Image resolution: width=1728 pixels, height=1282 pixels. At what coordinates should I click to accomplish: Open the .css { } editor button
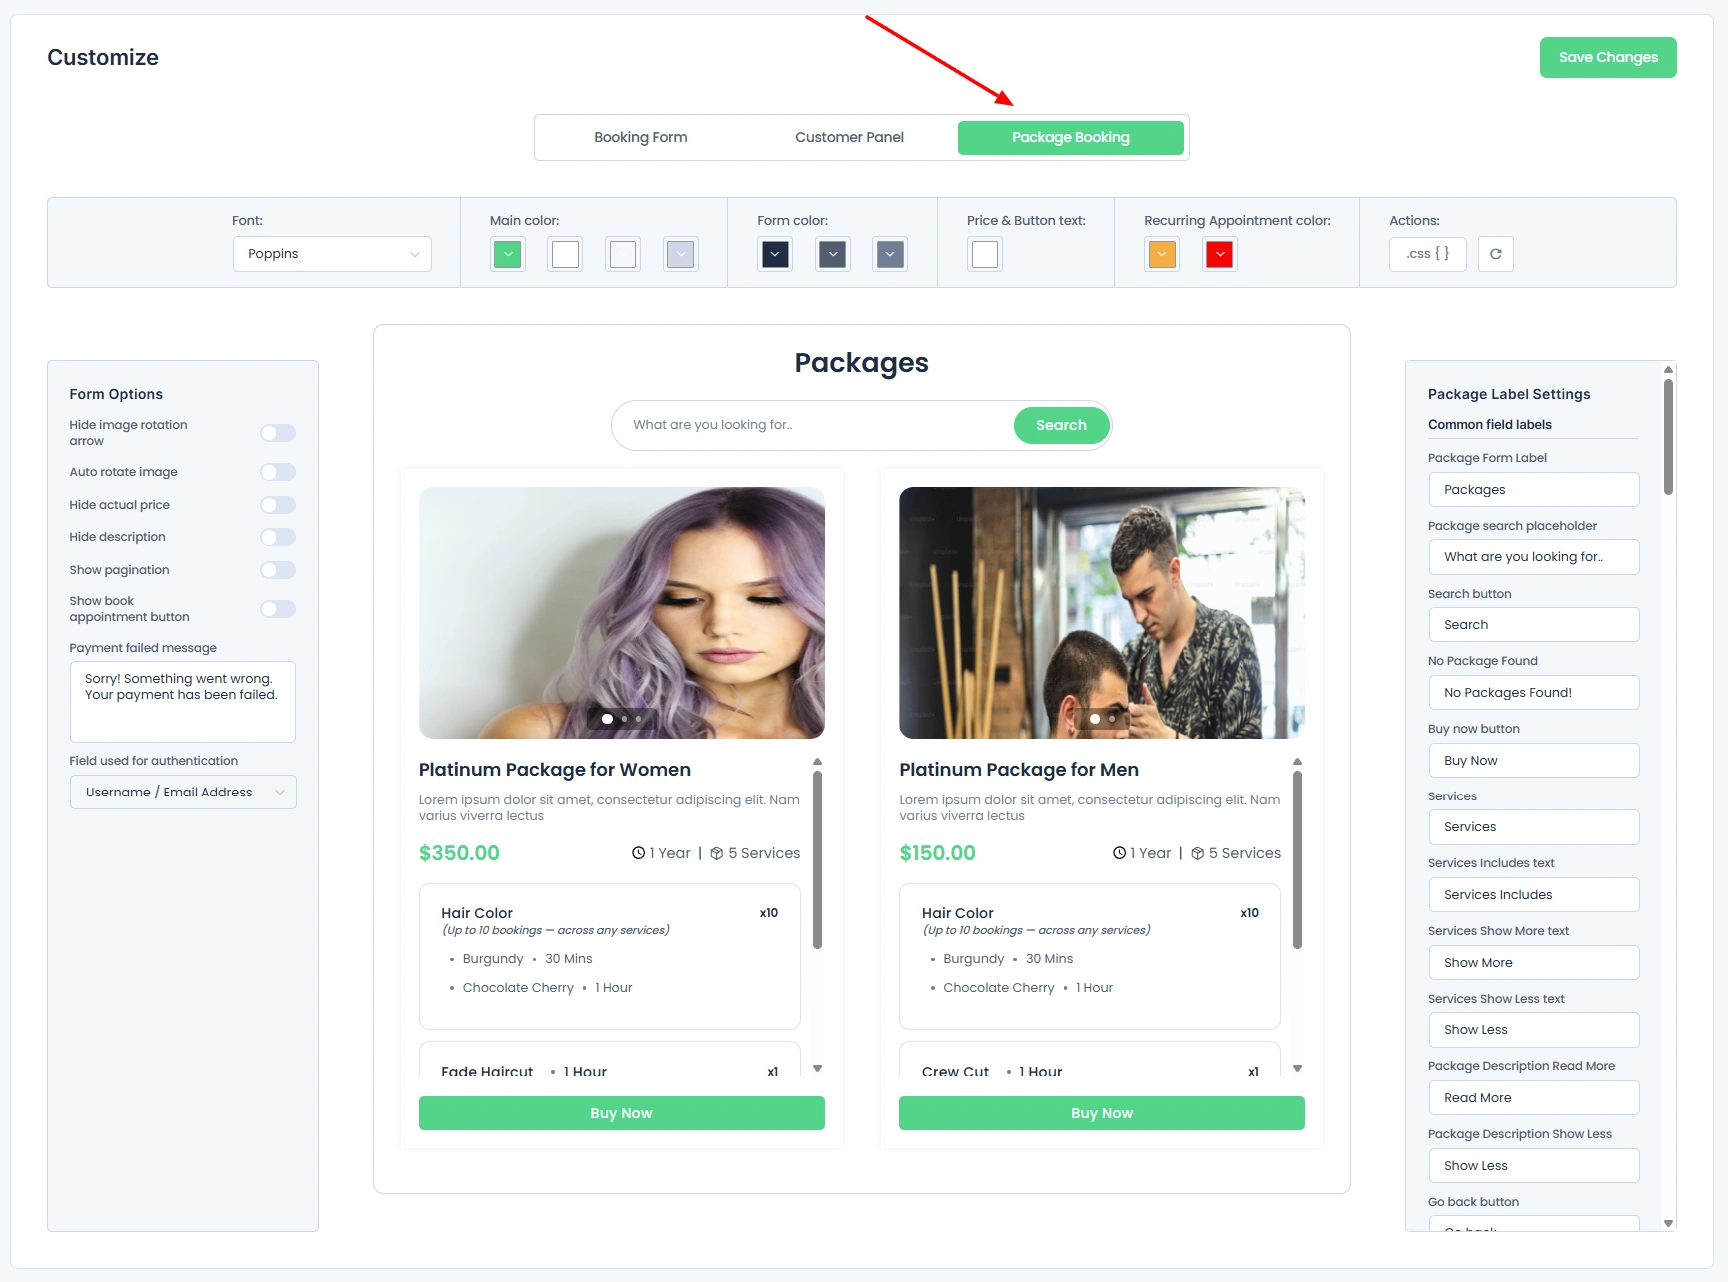(1427, 254)
